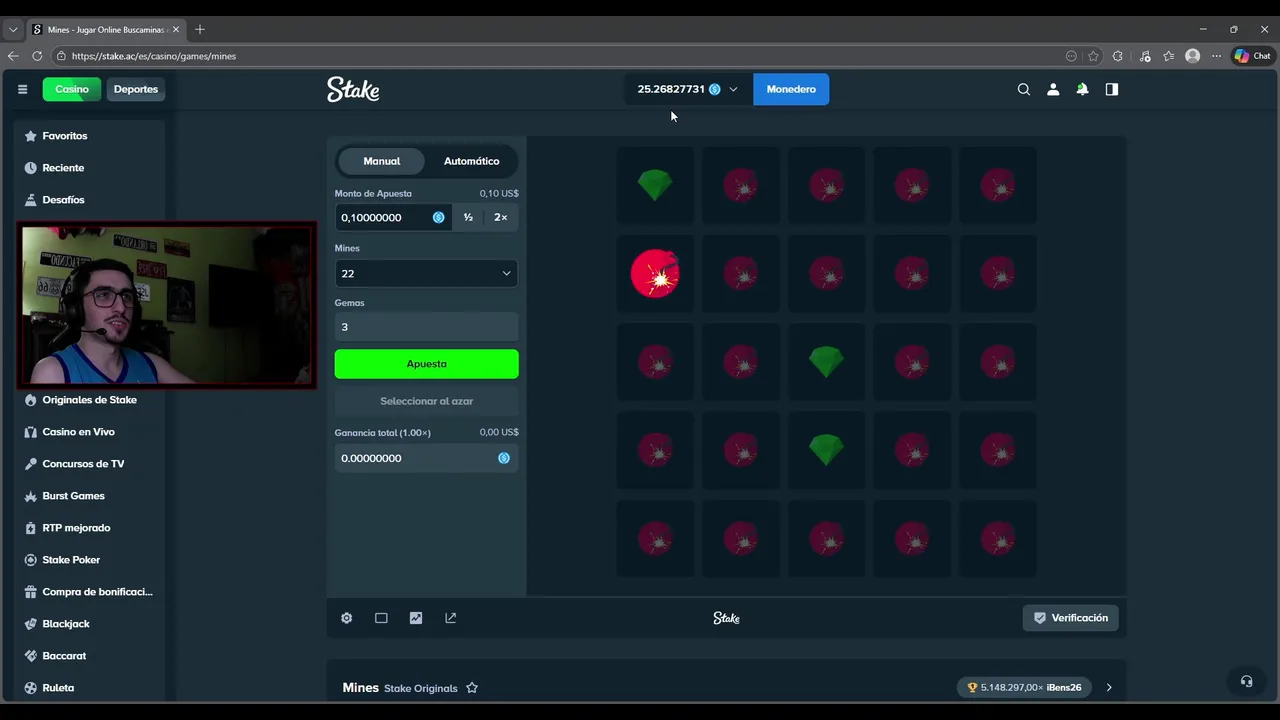Click the green gem in top-left tile
The image size is (1280, 720).
point(655,185)
